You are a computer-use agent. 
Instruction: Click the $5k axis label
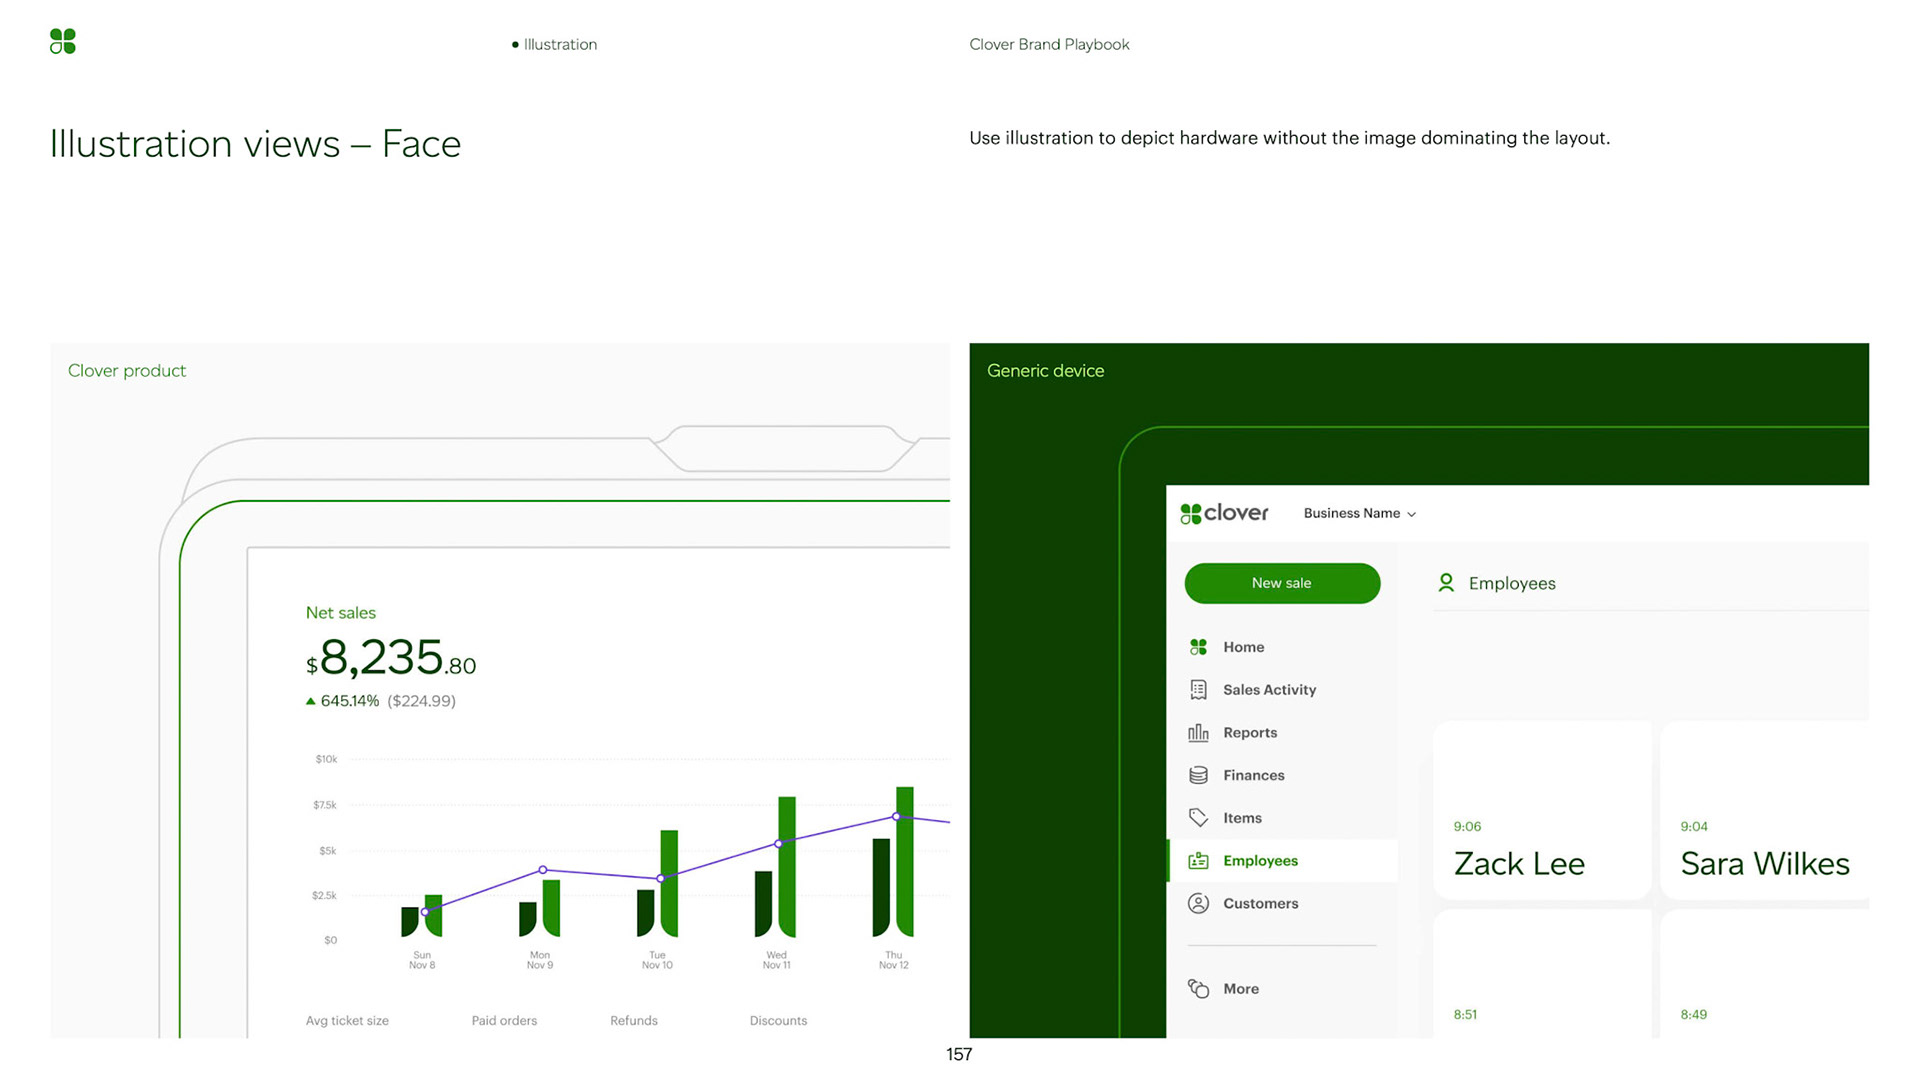pos(328,851)
